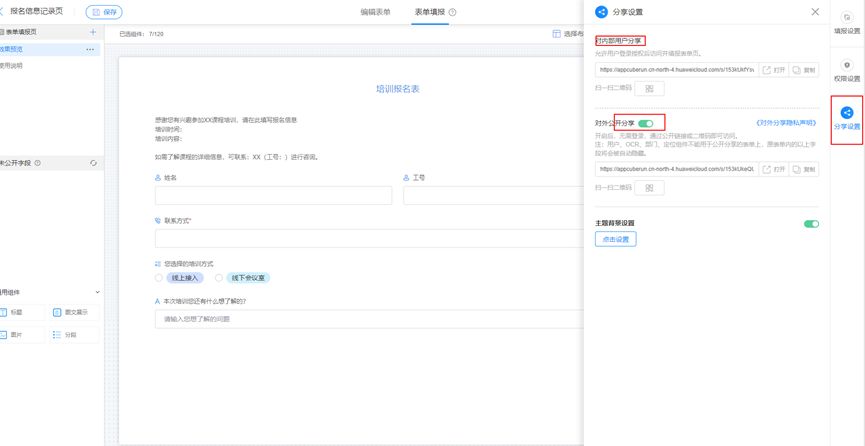Toggle the 对外公开分享 switch

click(x=645, y=123)
